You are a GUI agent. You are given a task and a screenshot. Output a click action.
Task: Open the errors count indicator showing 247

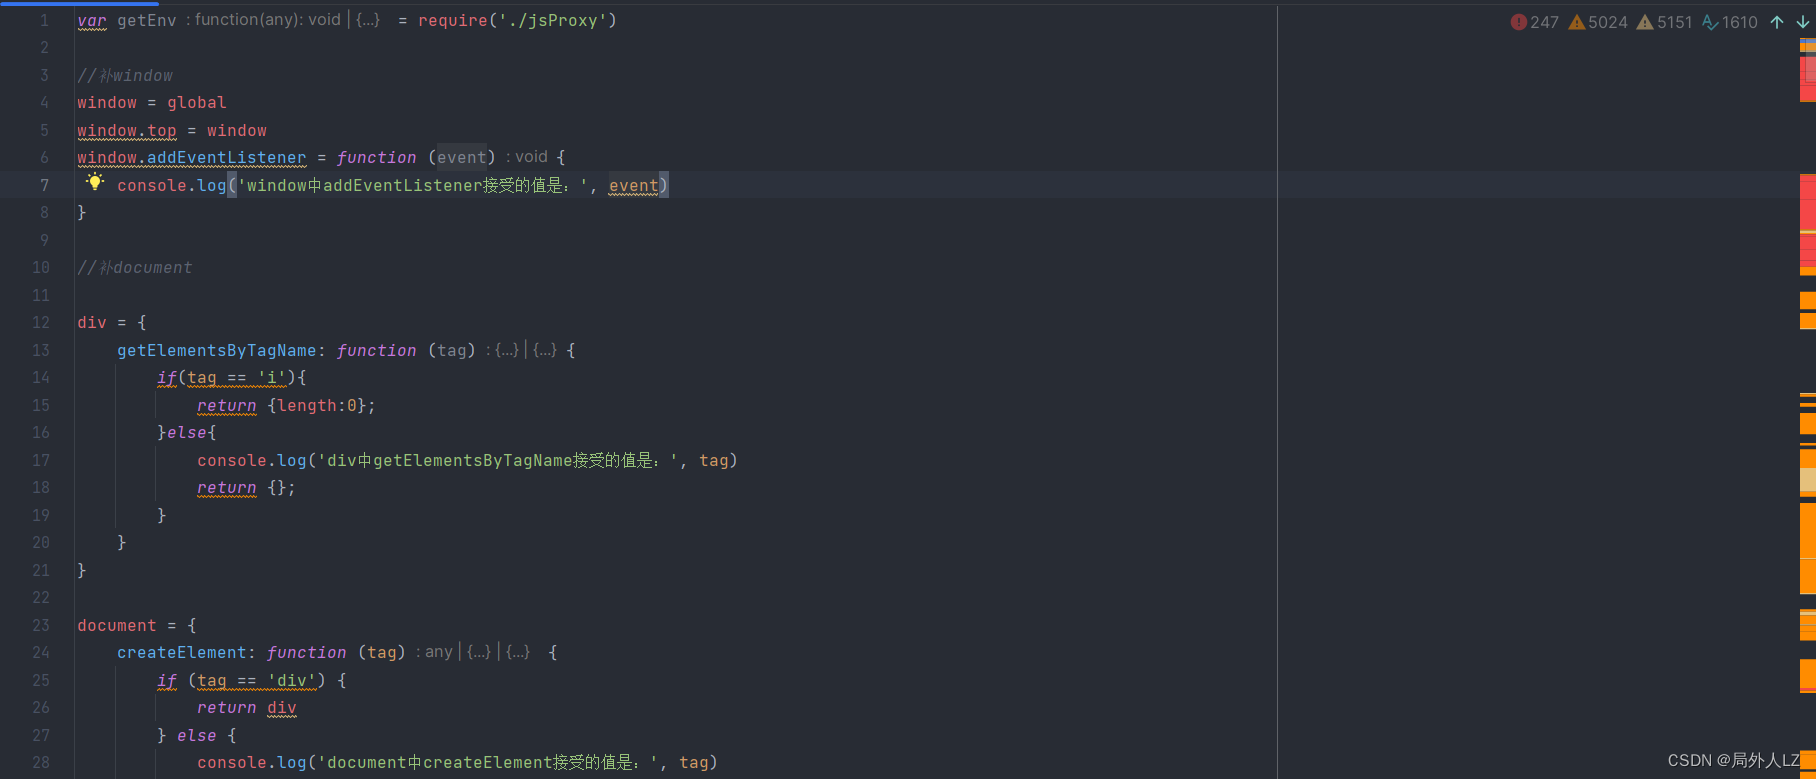[1534, 22]
